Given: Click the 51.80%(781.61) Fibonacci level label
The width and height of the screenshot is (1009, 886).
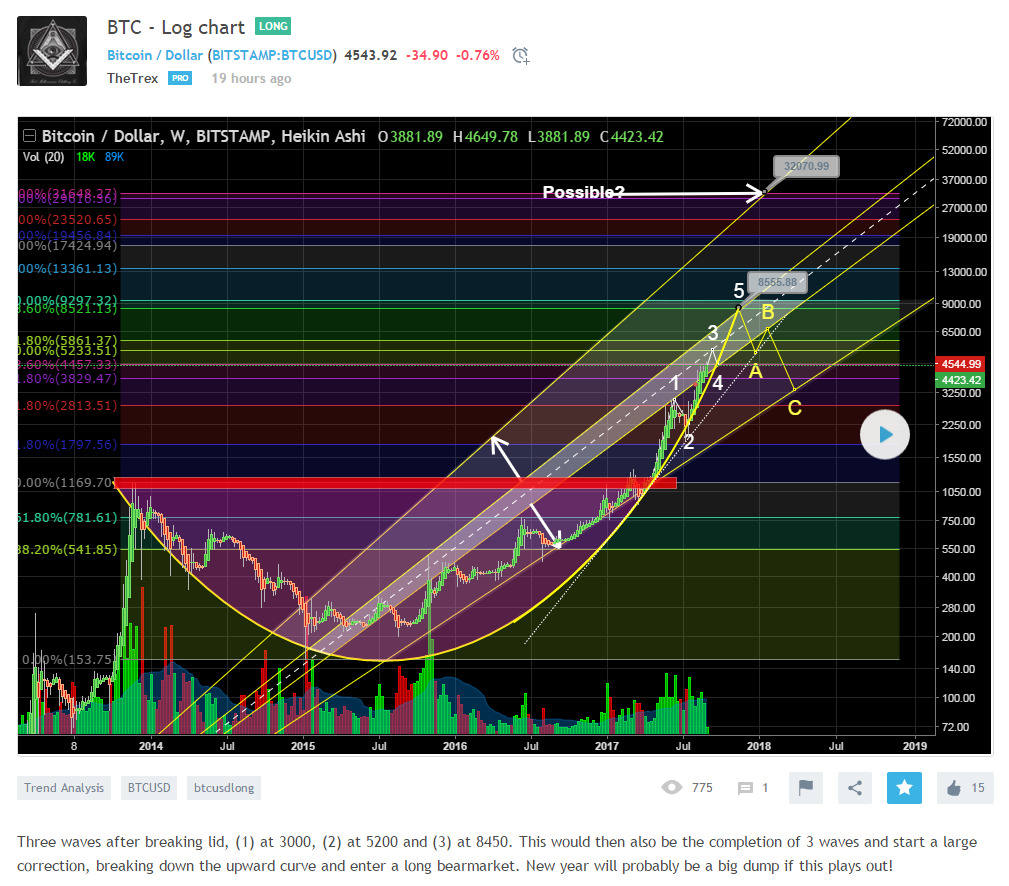Looking at the screenshot, I should pyautogui.click(x=68, y=517).
